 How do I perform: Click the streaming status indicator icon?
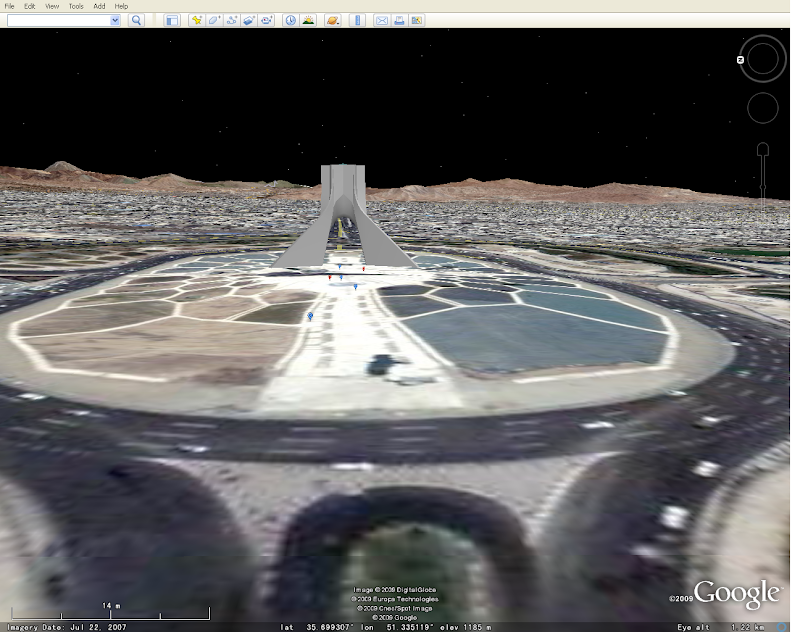click(782, 627)
